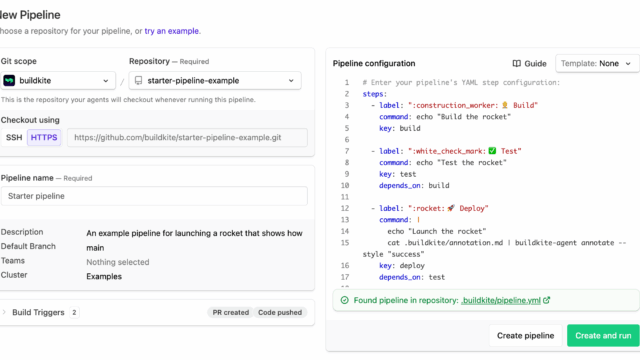Image resolution: width=640 pixels, height=360 pixels.
Task: Click the line echo "Build the rocket"
Action: point(445,117)
